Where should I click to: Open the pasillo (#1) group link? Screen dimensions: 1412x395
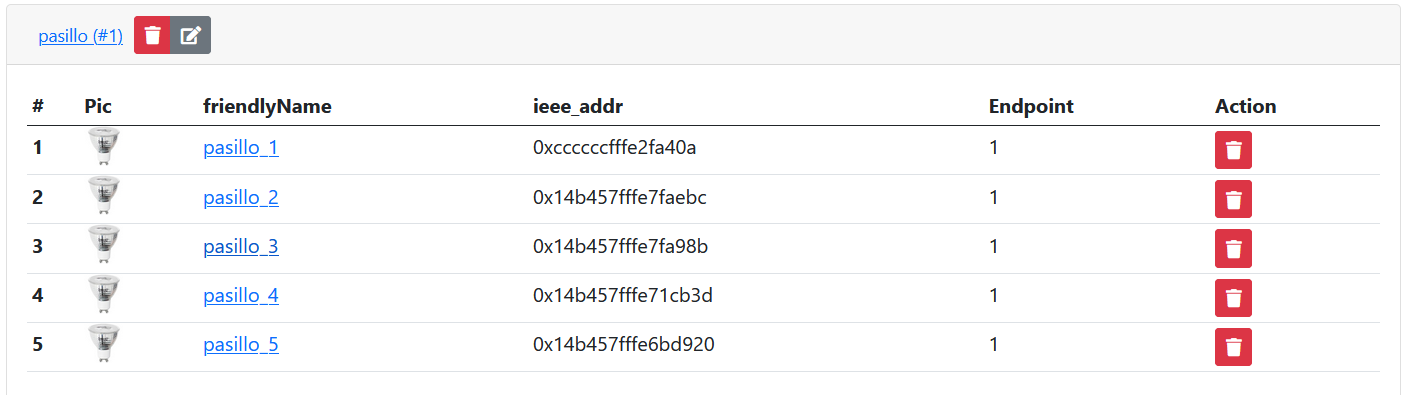[80, 36]
